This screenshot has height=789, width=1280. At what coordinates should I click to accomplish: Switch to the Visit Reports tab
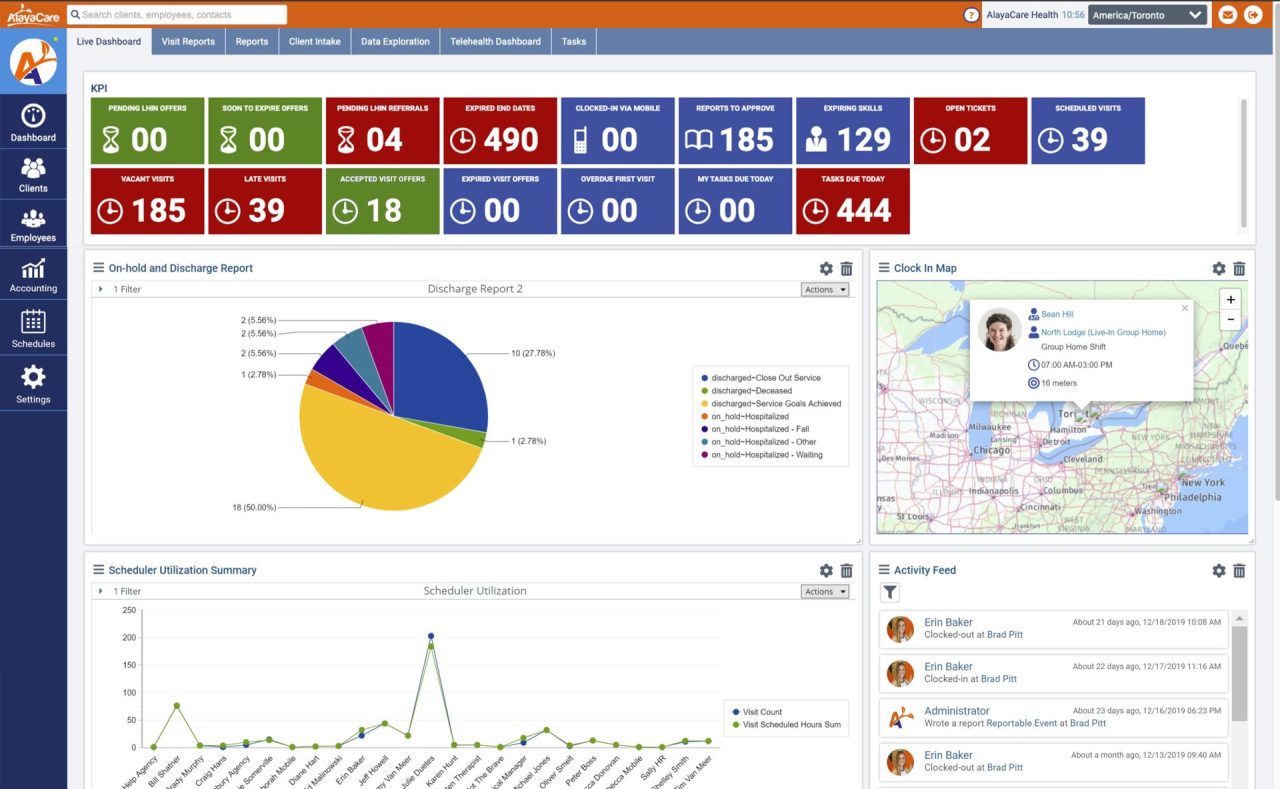pyautogui.click(x=188, y=41)
